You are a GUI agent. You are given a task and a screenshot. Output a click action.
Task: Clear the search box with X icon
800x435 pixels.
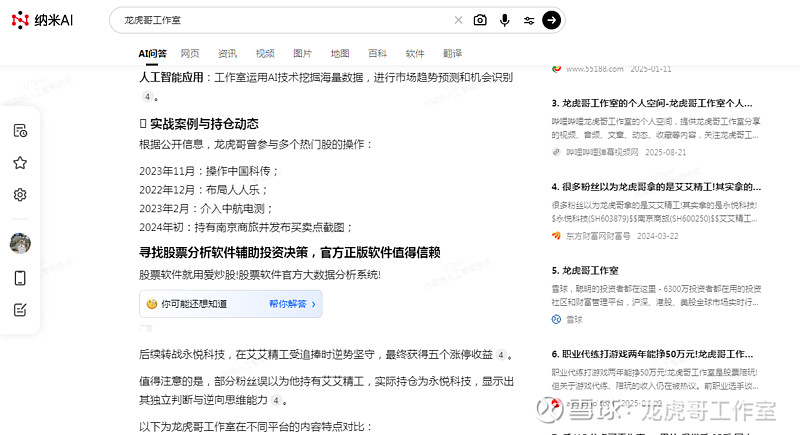[458, 20]
